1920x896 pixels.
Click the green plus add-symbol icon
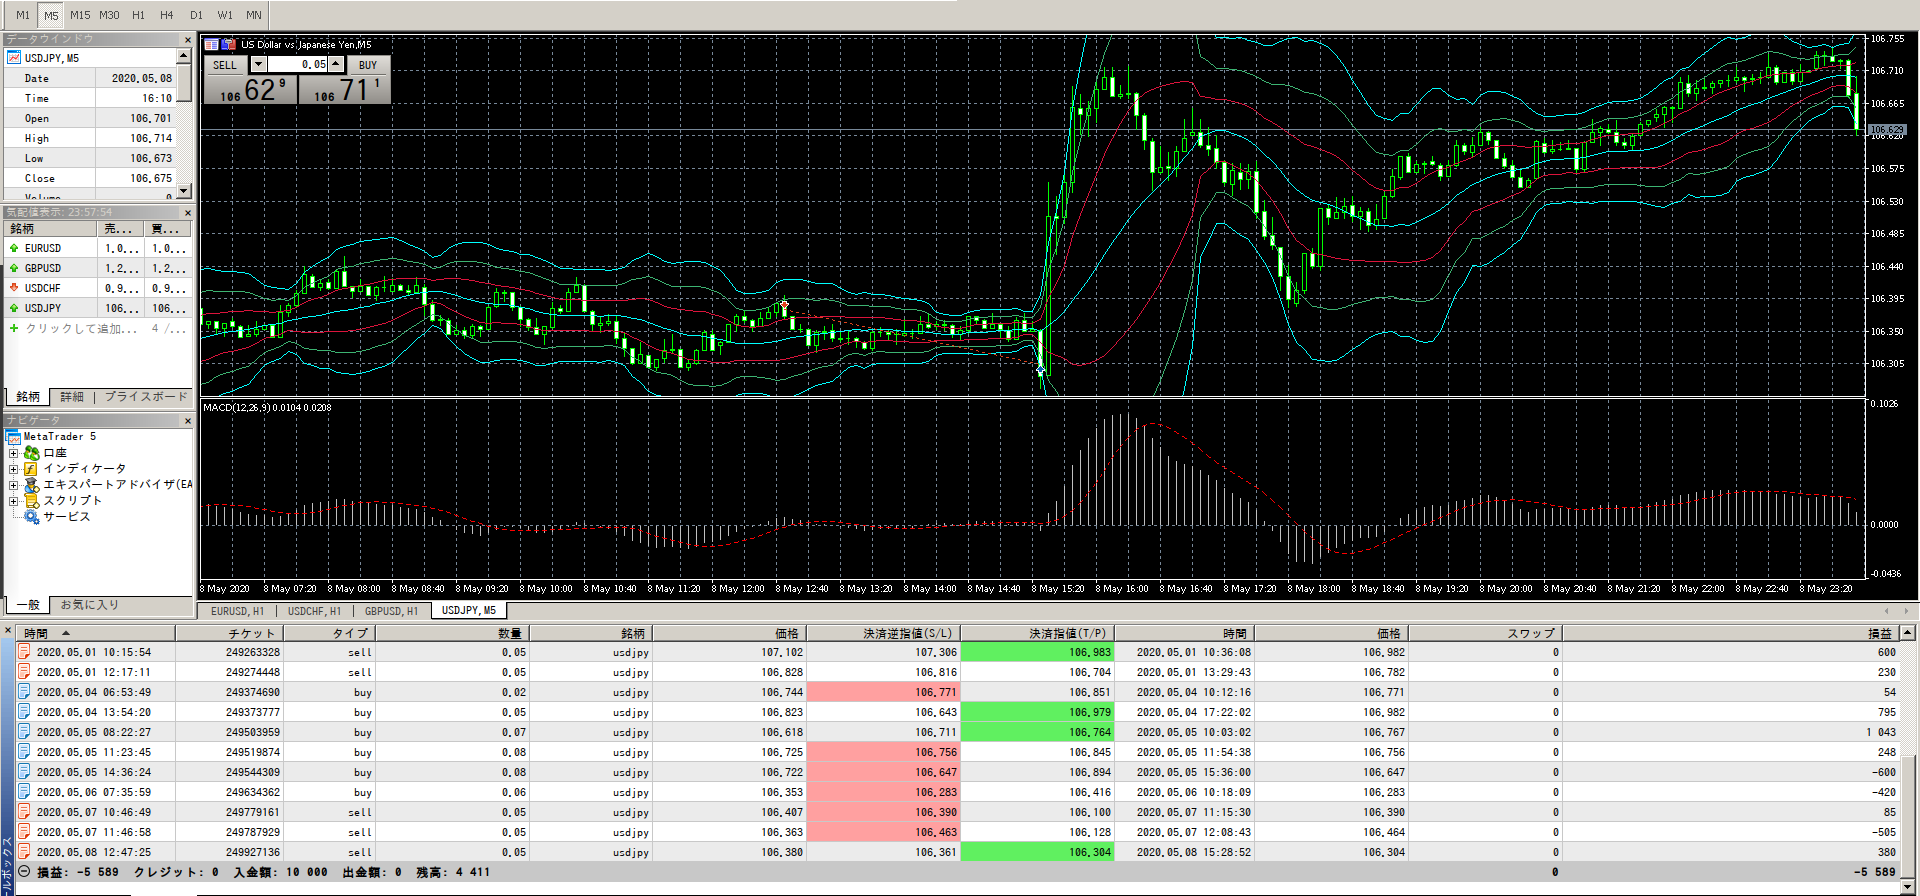(14, 328)
